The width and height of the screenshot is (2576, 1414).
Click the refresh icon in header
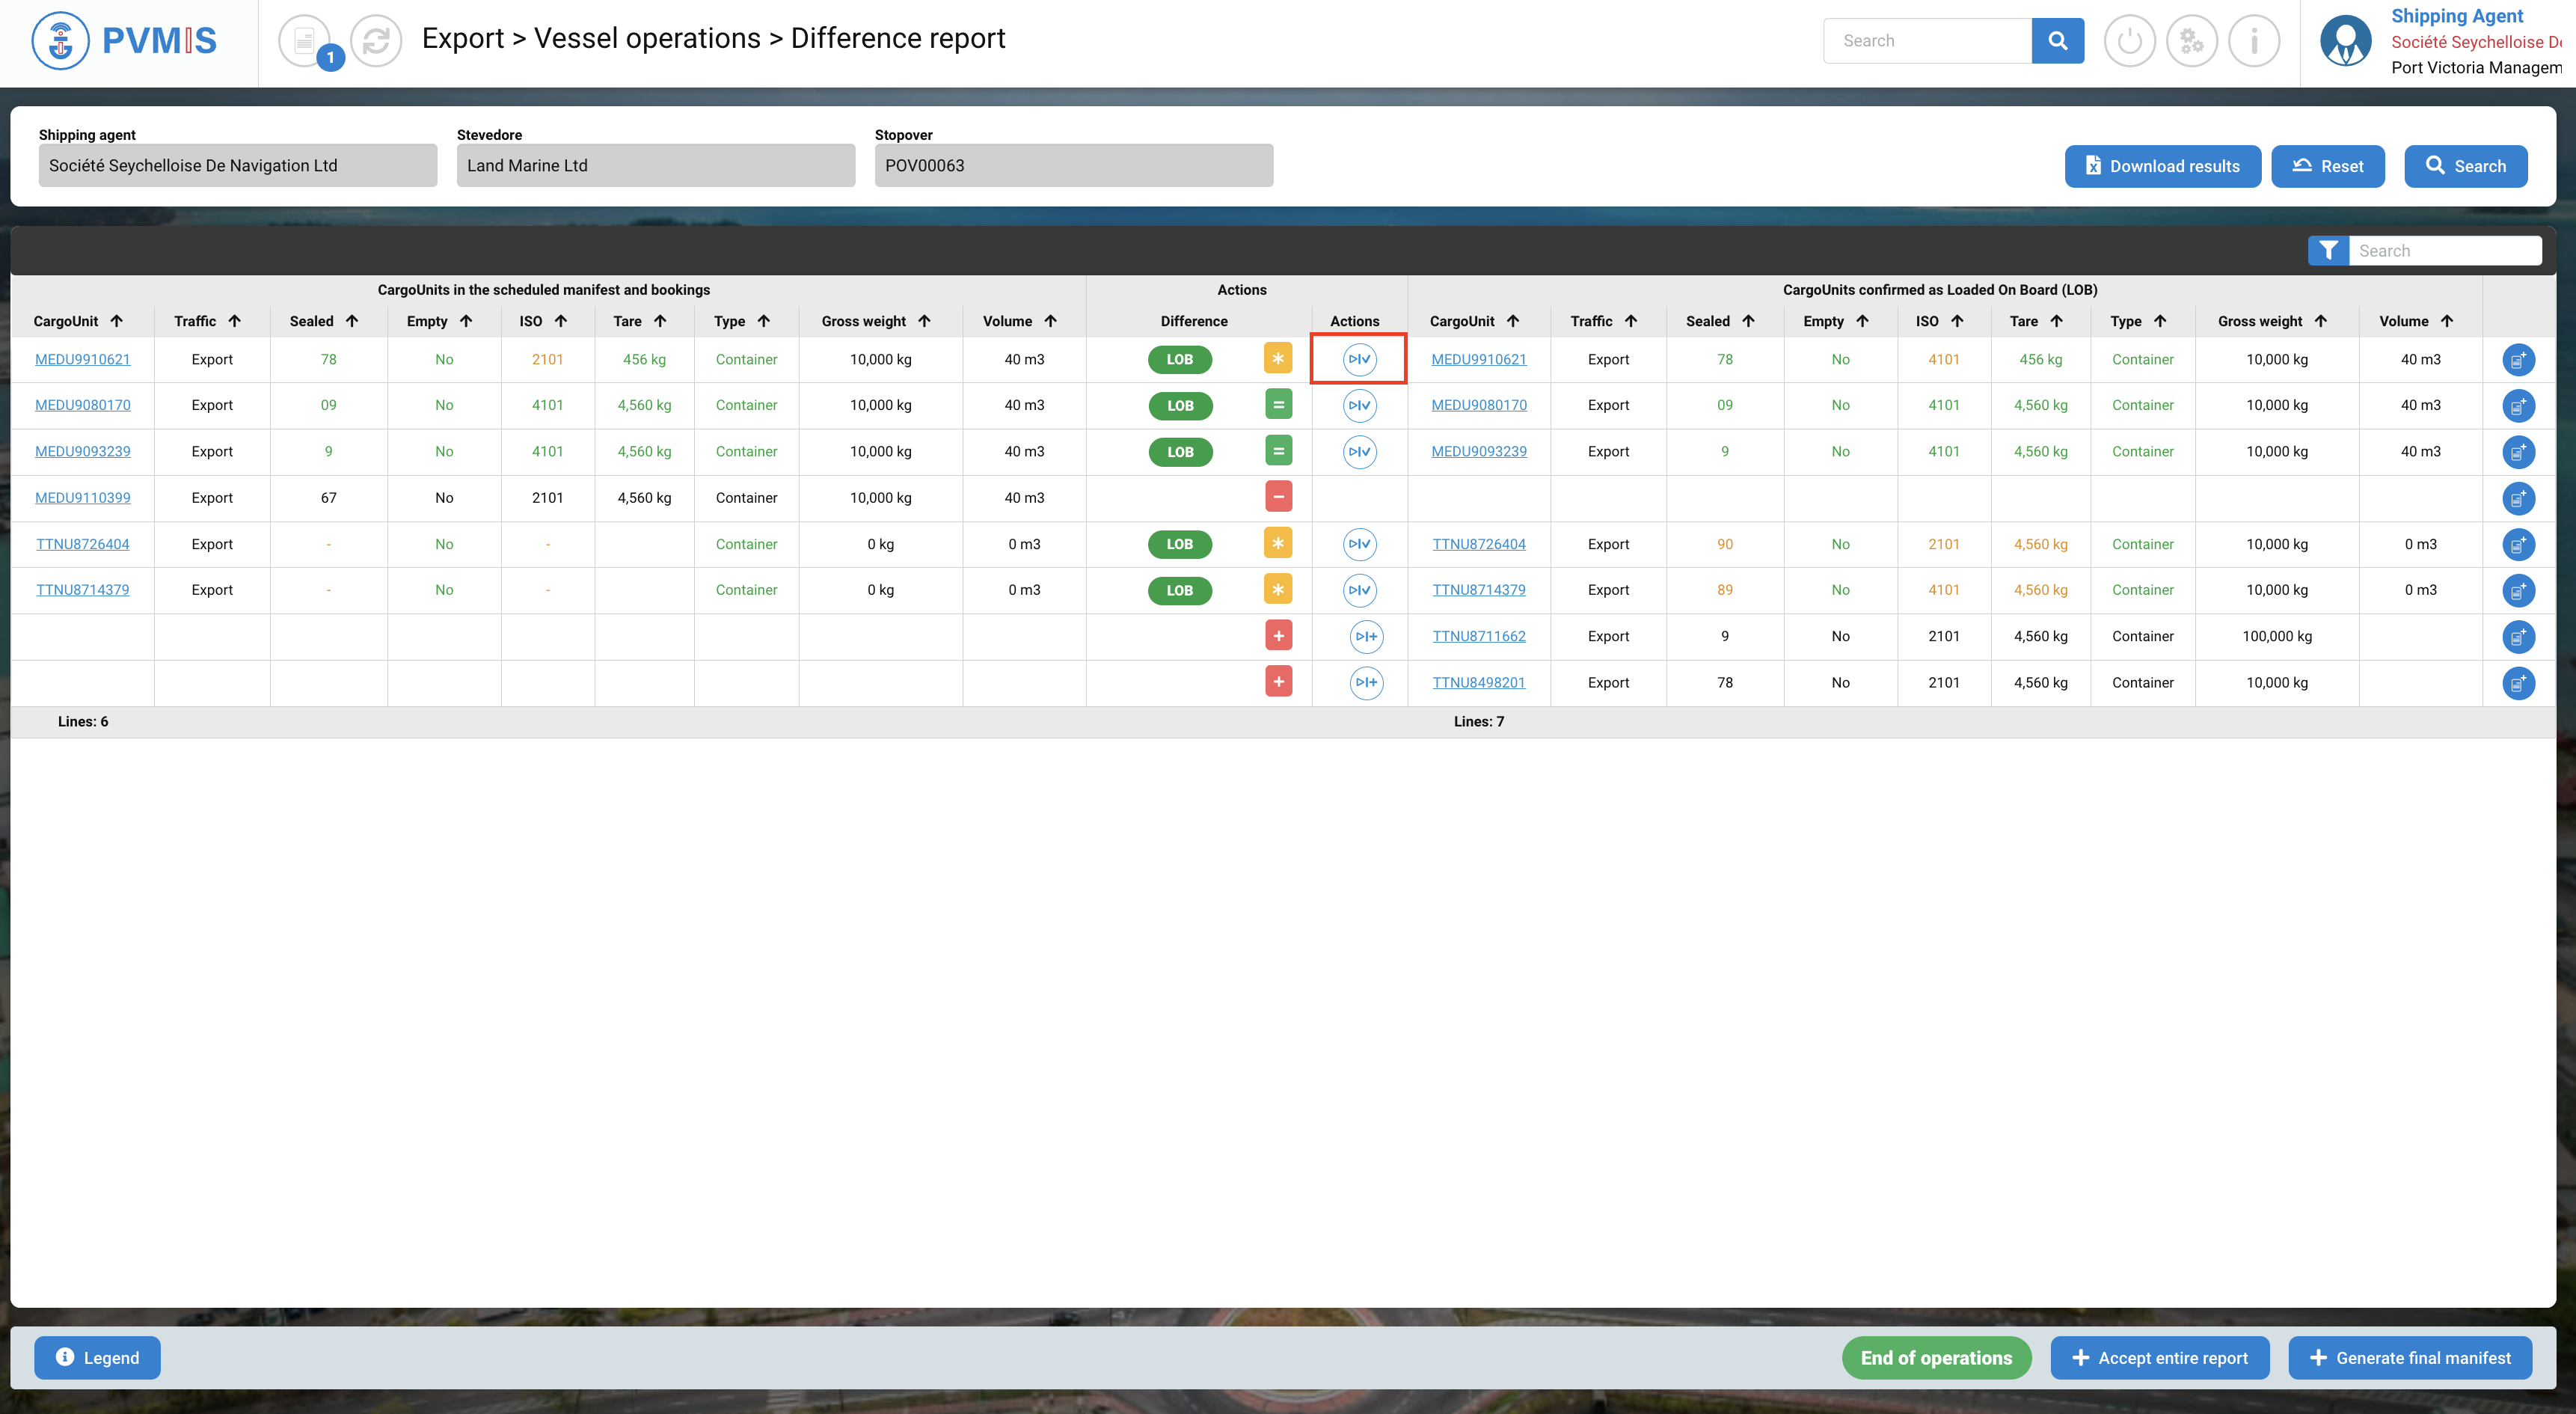pos(376,41)
